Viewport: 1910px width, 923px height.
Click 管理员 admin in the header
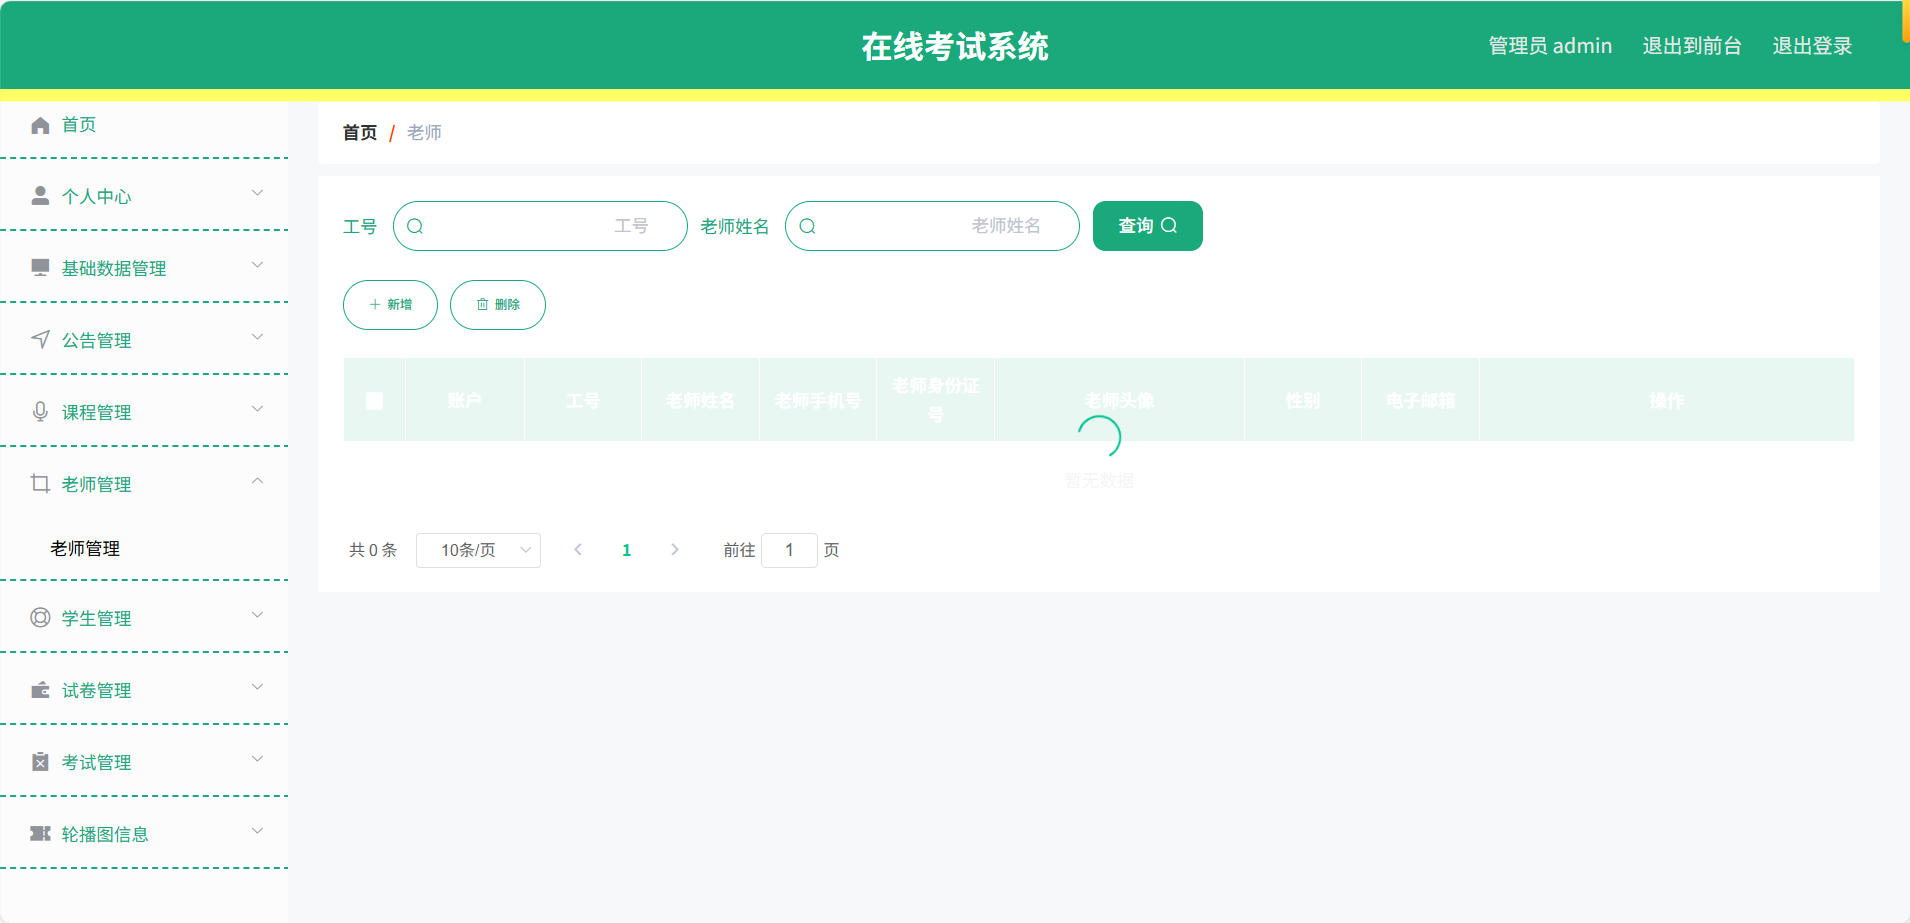tap(1550, 46)
